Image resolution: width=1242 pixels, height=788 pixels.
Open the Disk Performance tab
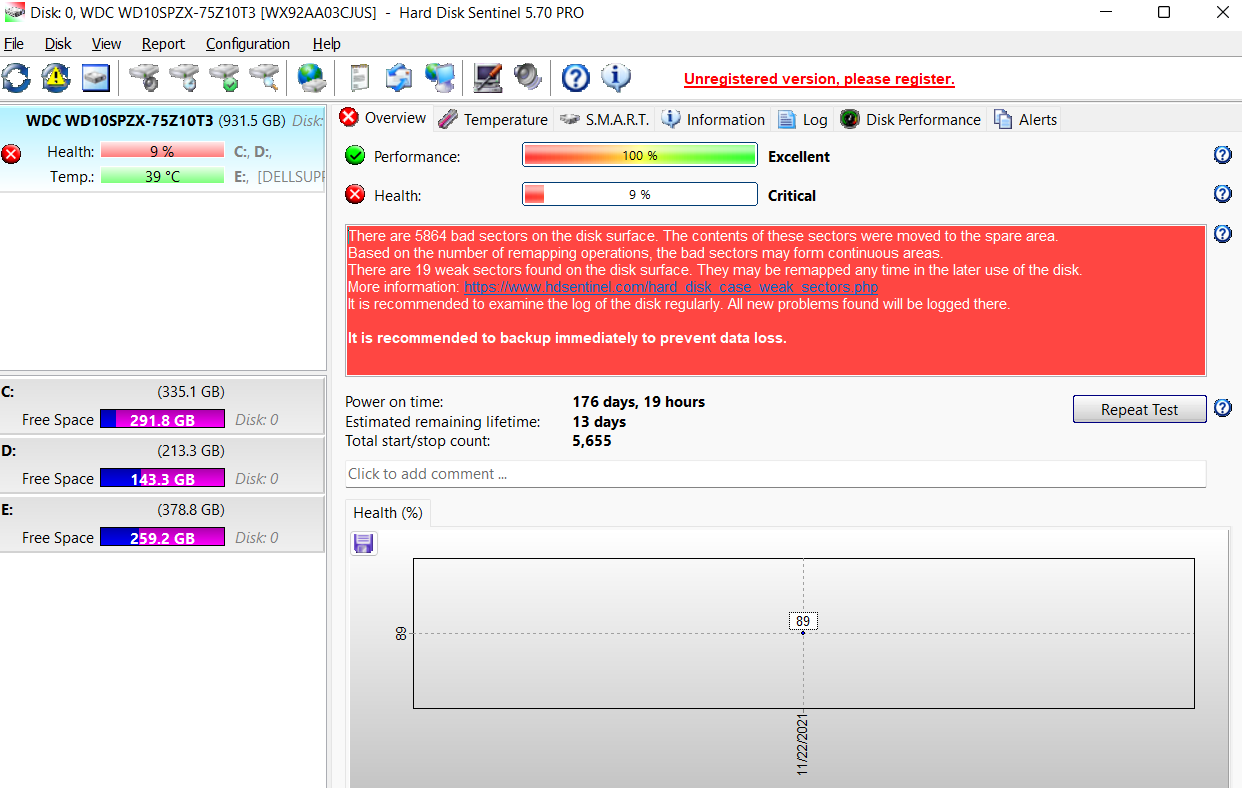click(x=911, y=119)
